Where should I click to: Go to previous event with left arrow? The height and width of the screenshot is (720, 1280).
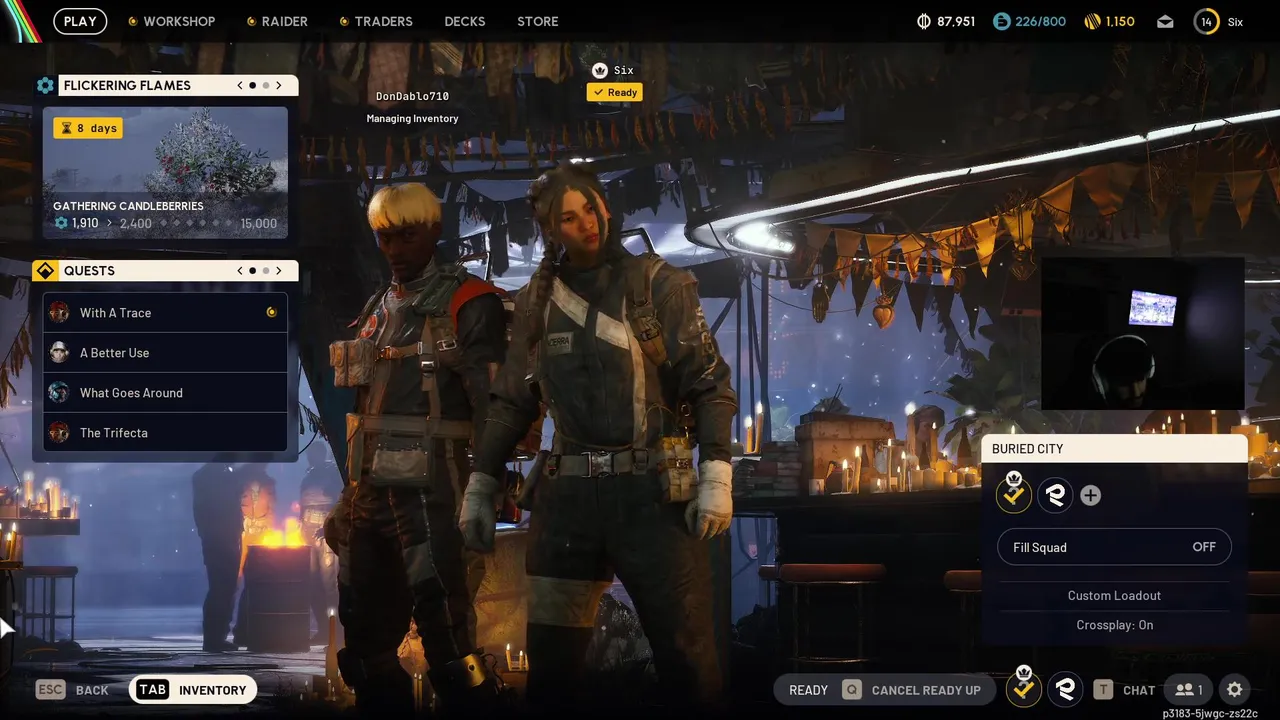tap(240, 86)
